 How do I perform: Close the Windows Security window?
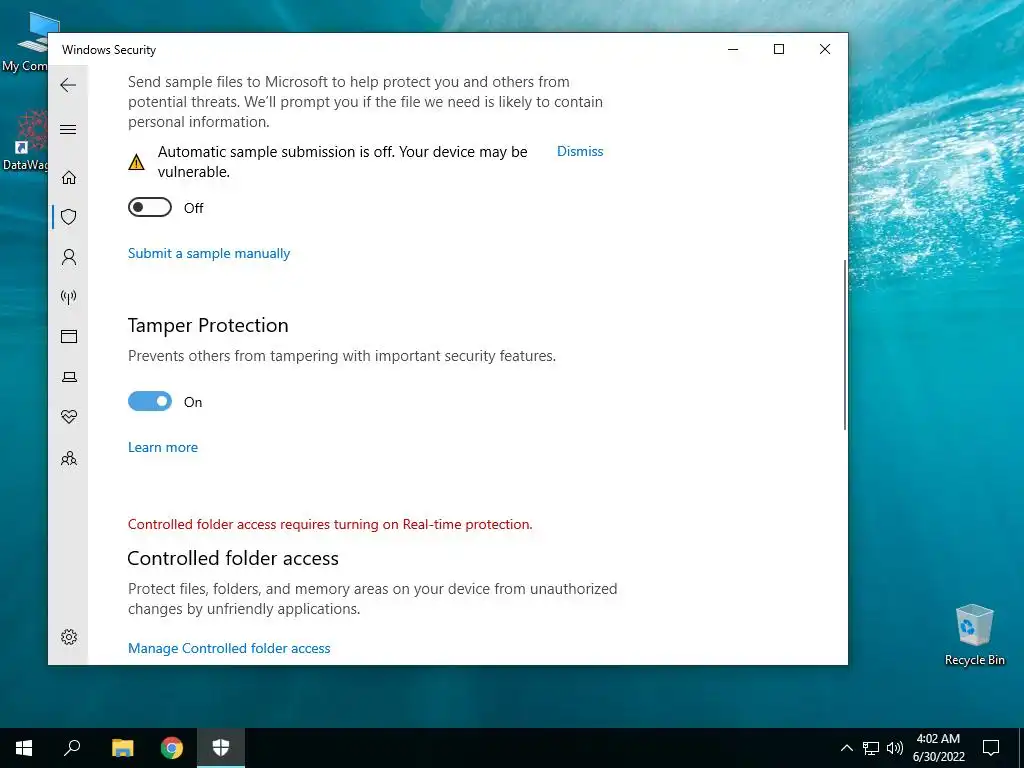825,49
